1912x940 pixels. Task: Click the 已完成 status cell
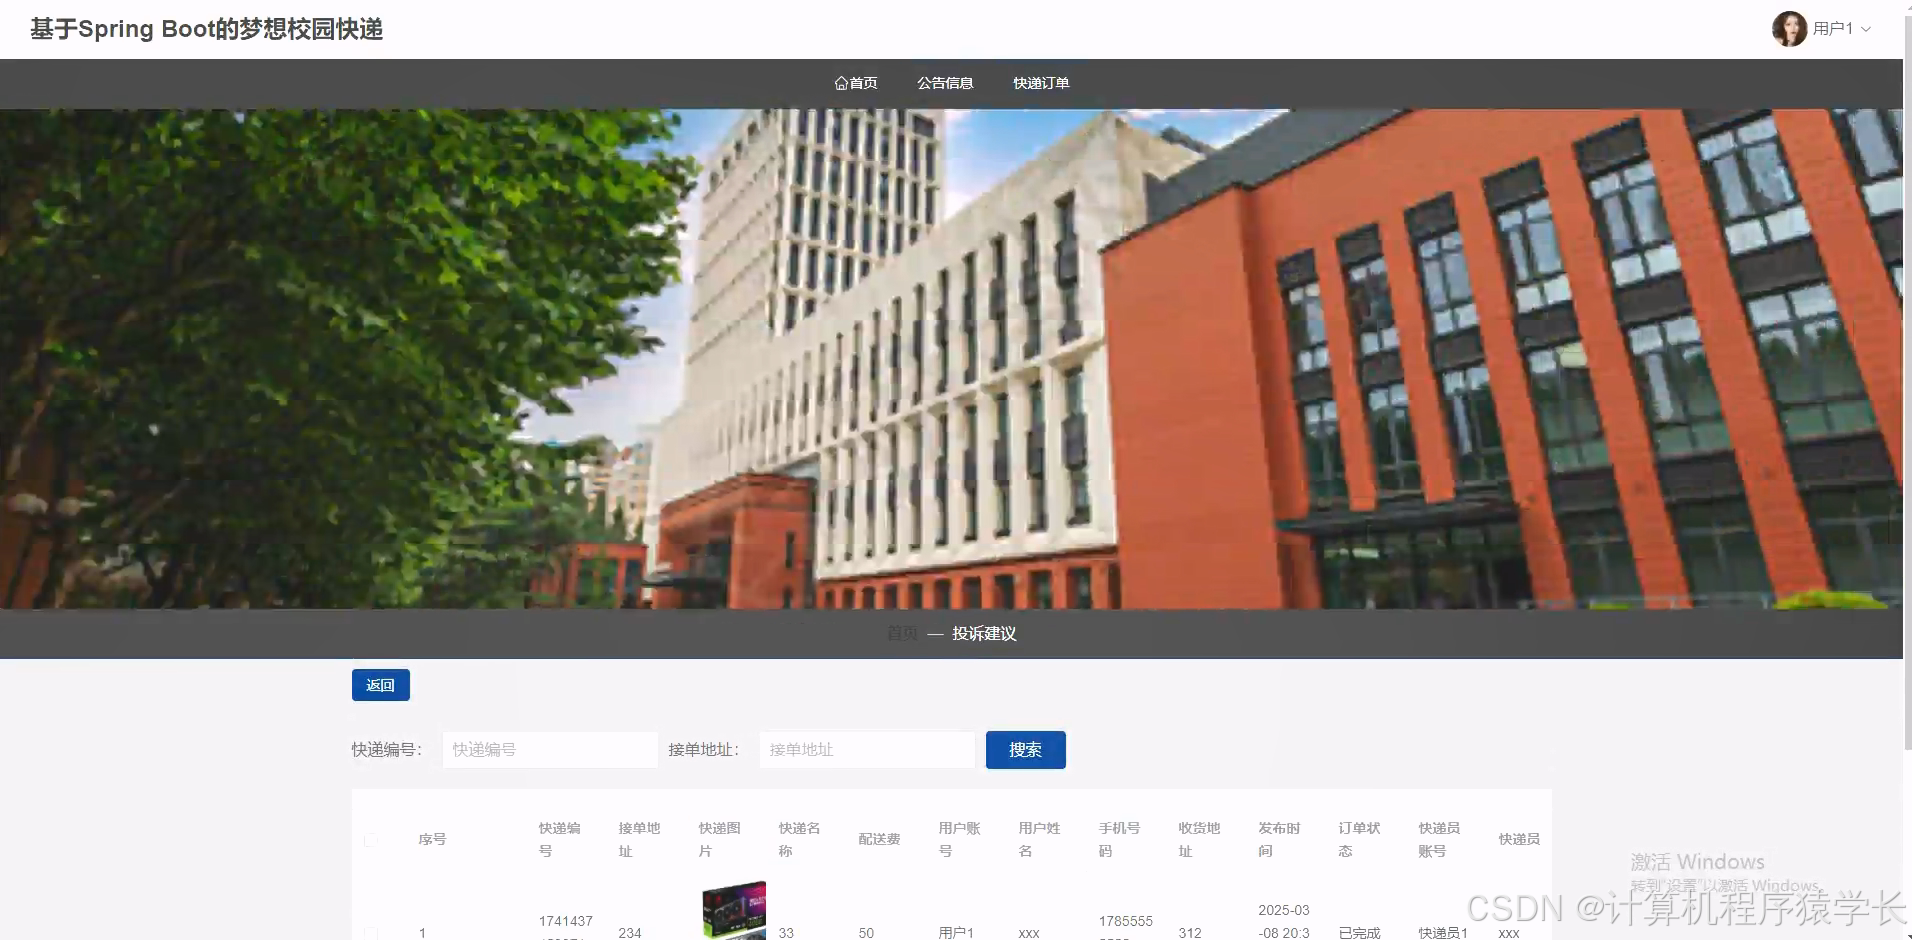coord(1359,933)
